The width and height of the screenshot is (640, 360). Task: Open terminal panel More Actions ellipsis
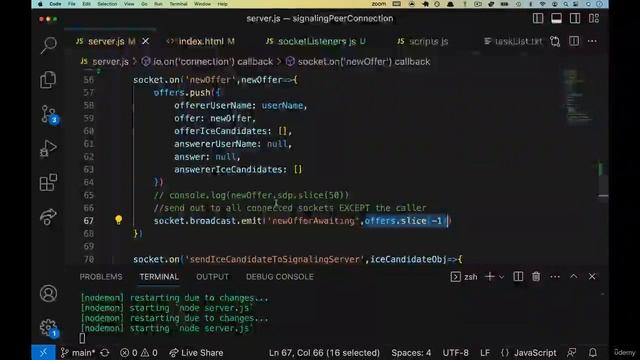[x=555, y=277]
